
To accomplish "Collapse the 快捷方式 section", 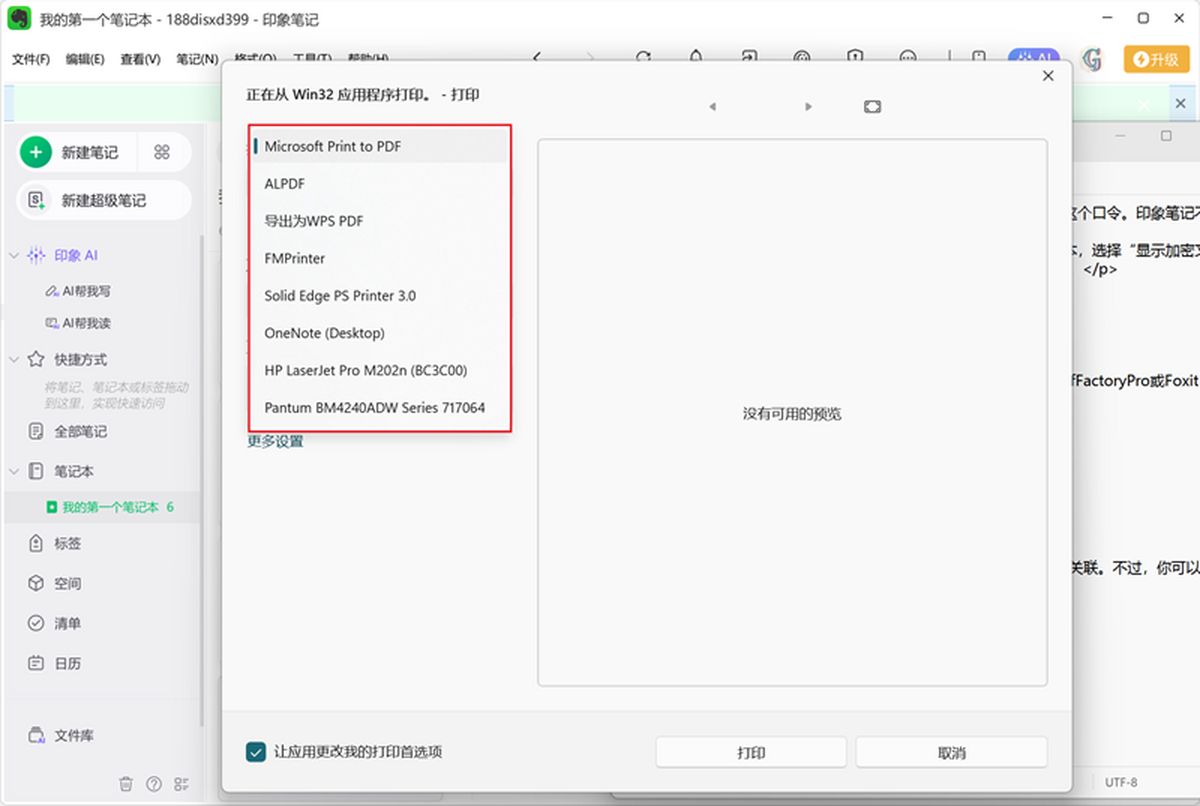I will 14,359.
